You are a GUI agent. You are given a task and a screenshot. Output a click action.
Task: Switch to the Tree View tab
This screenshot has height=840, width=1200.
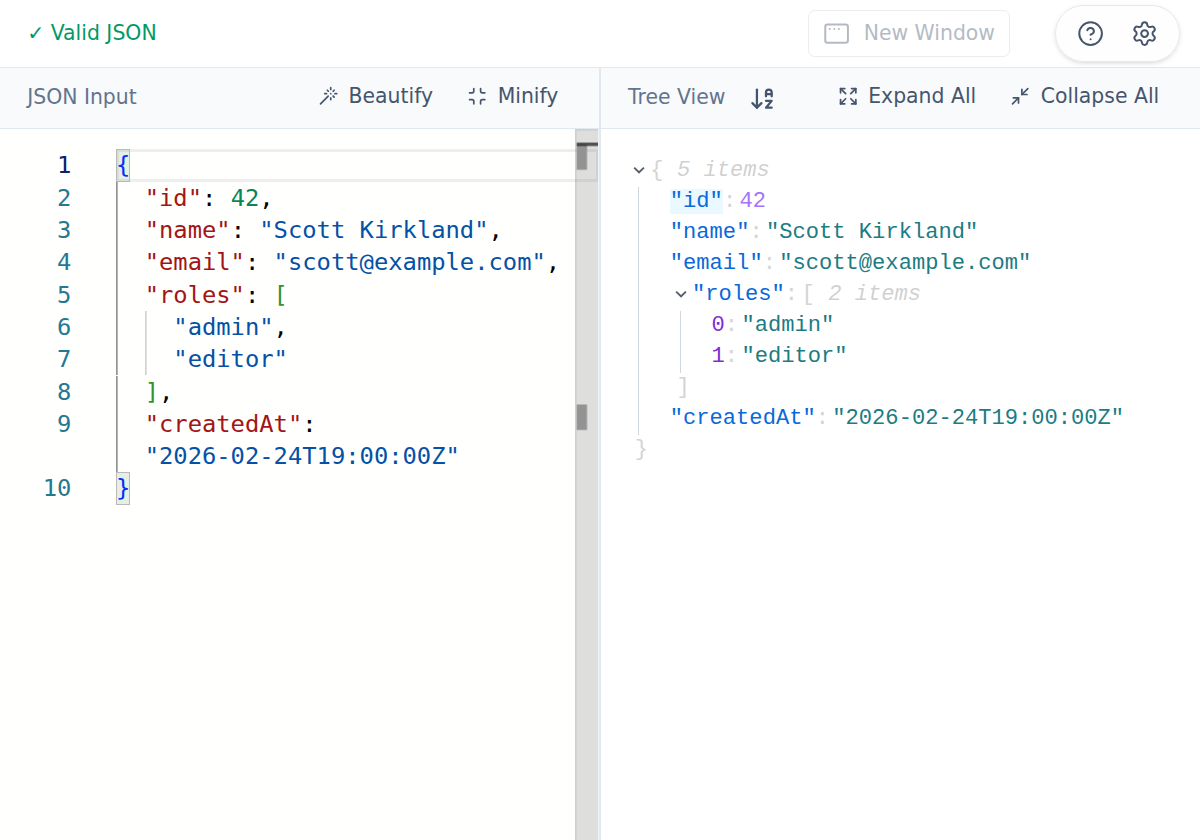coord(676,97)
